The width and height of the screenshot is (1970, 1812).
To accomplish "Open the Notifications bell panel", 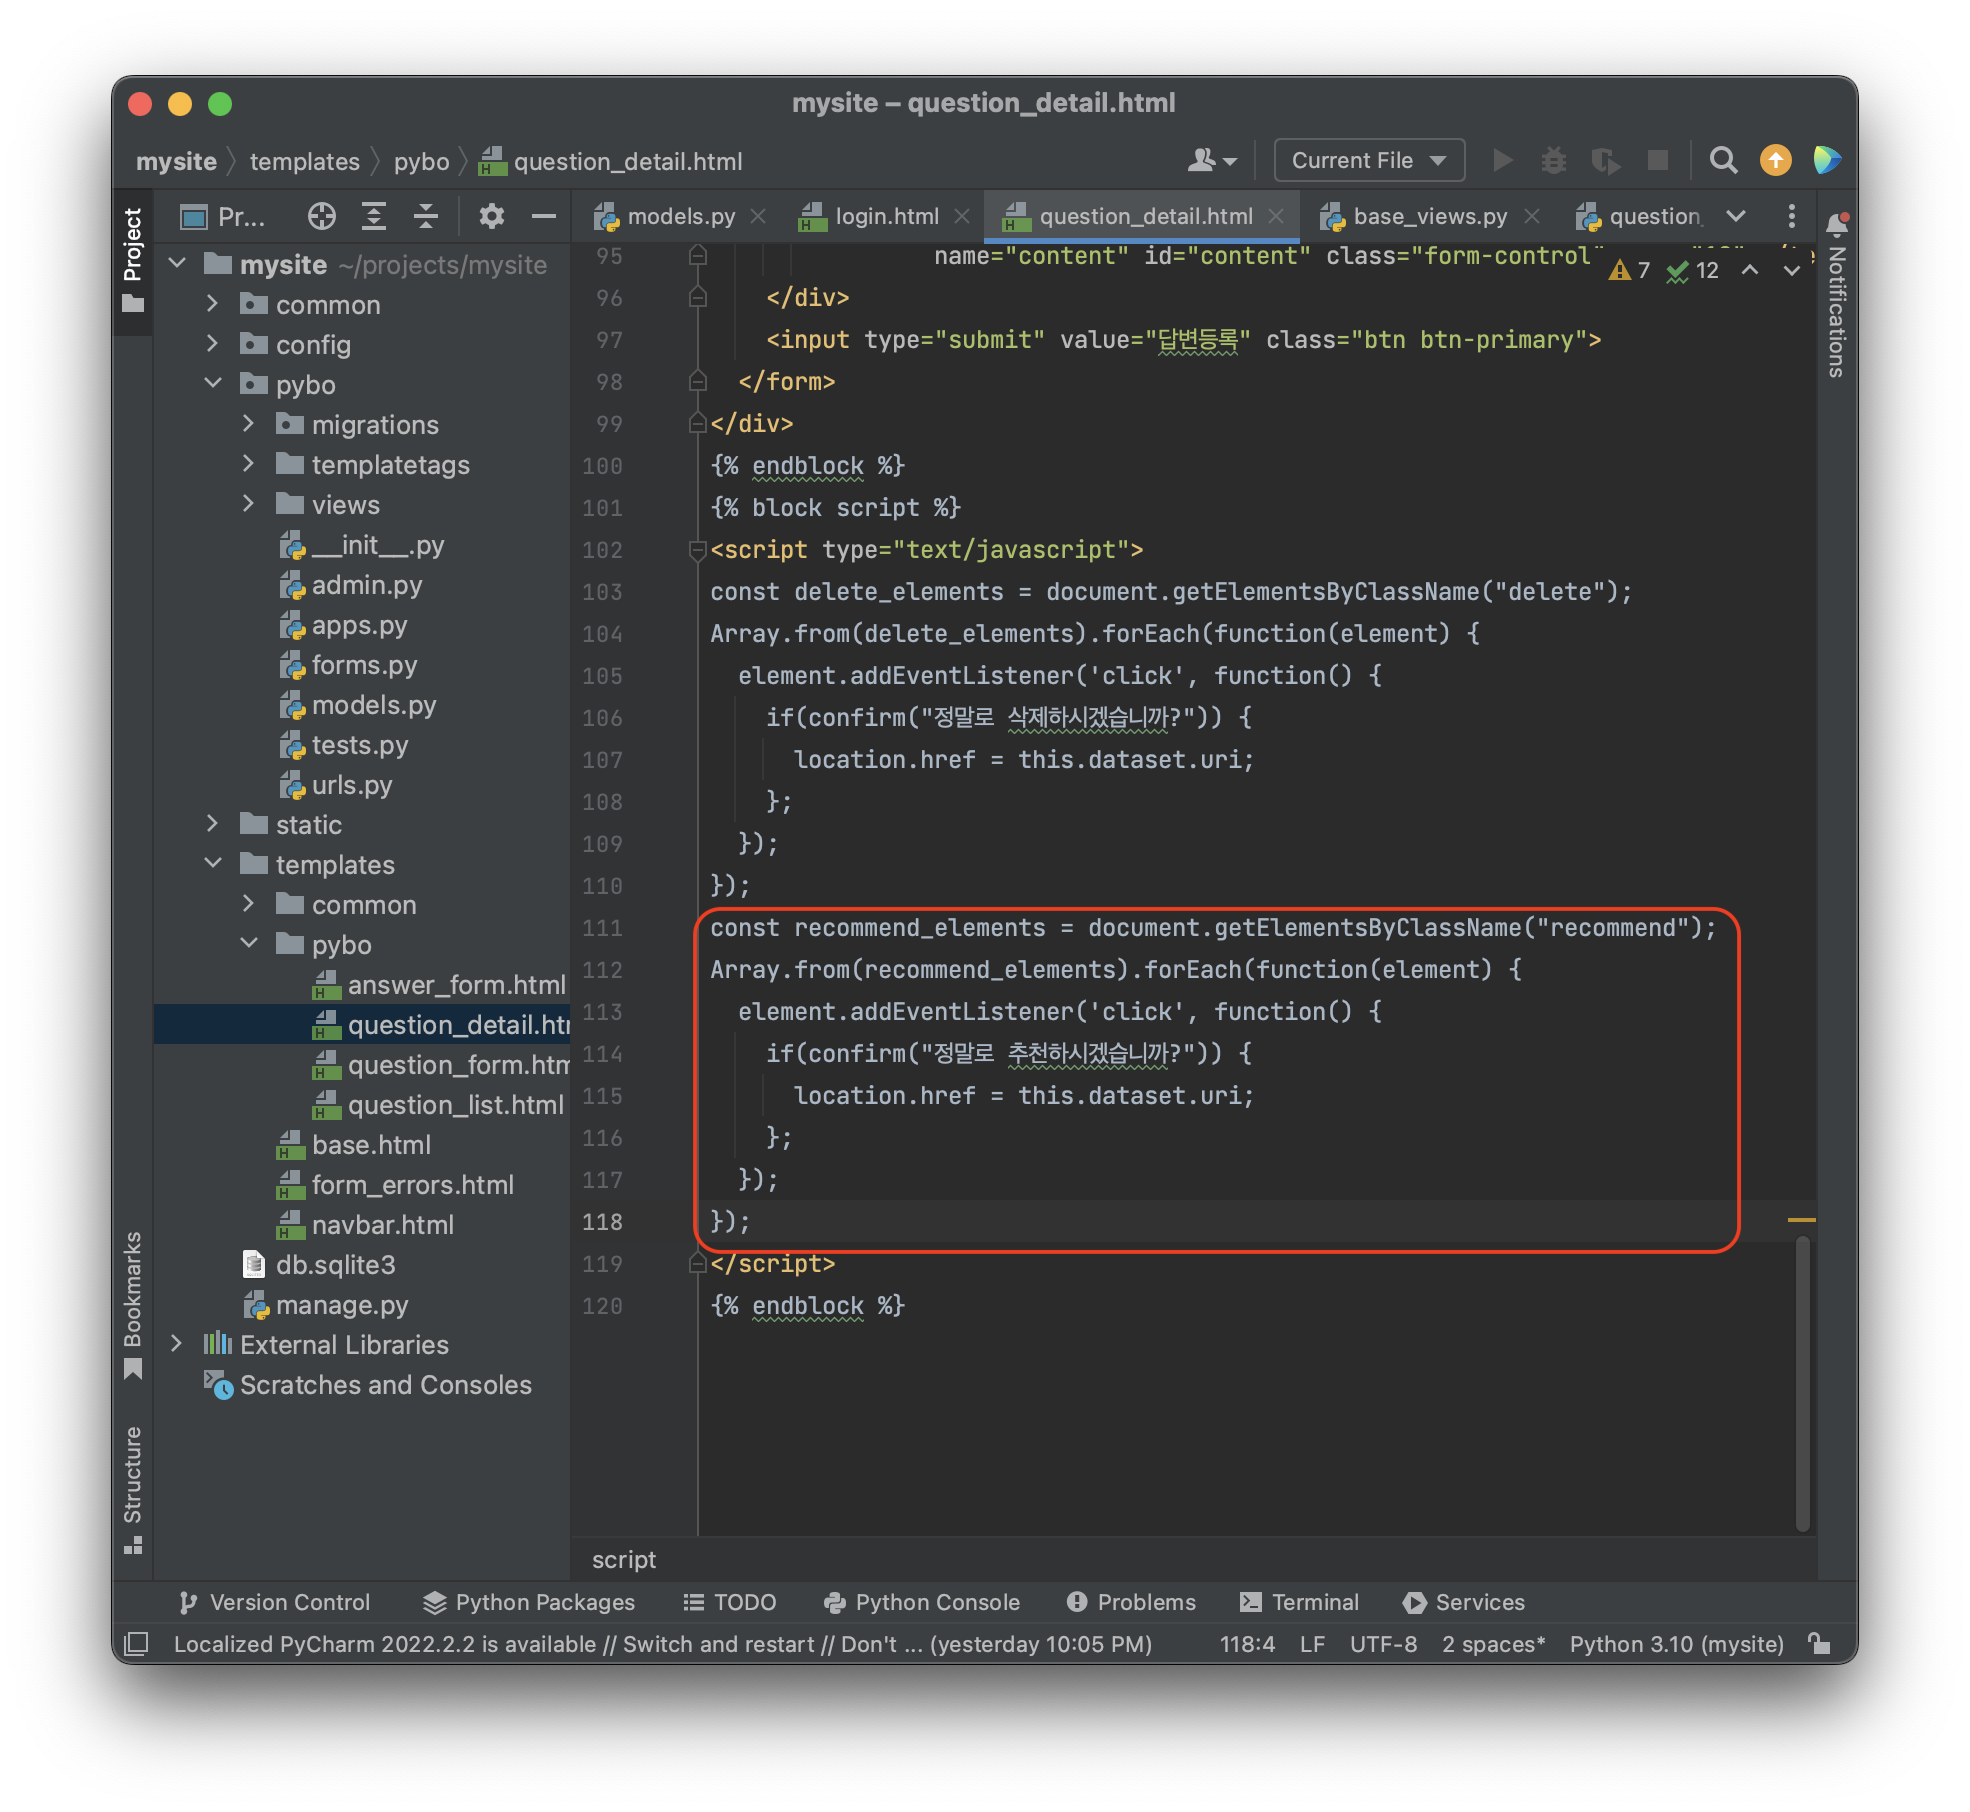I will coord(1837,223).
